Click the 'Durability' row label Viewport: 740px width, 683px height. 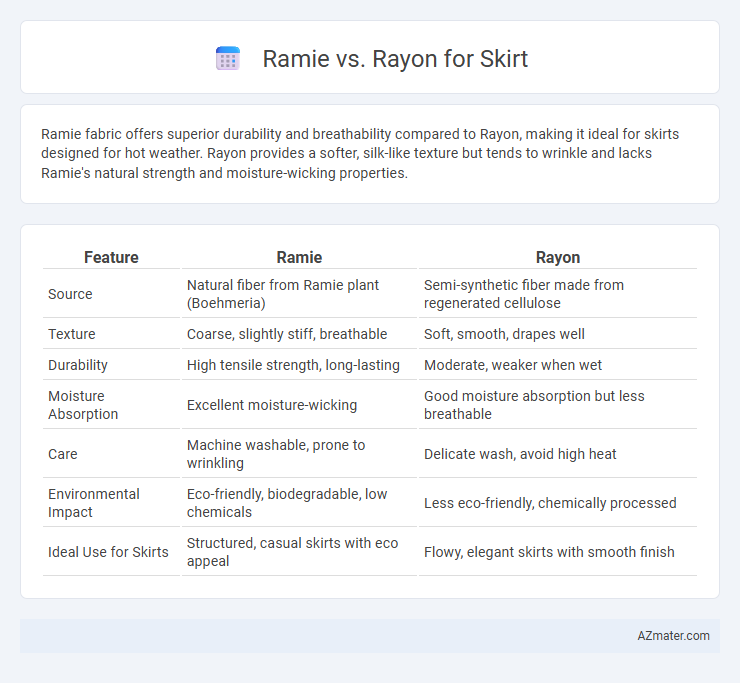(x=78, y=365)
